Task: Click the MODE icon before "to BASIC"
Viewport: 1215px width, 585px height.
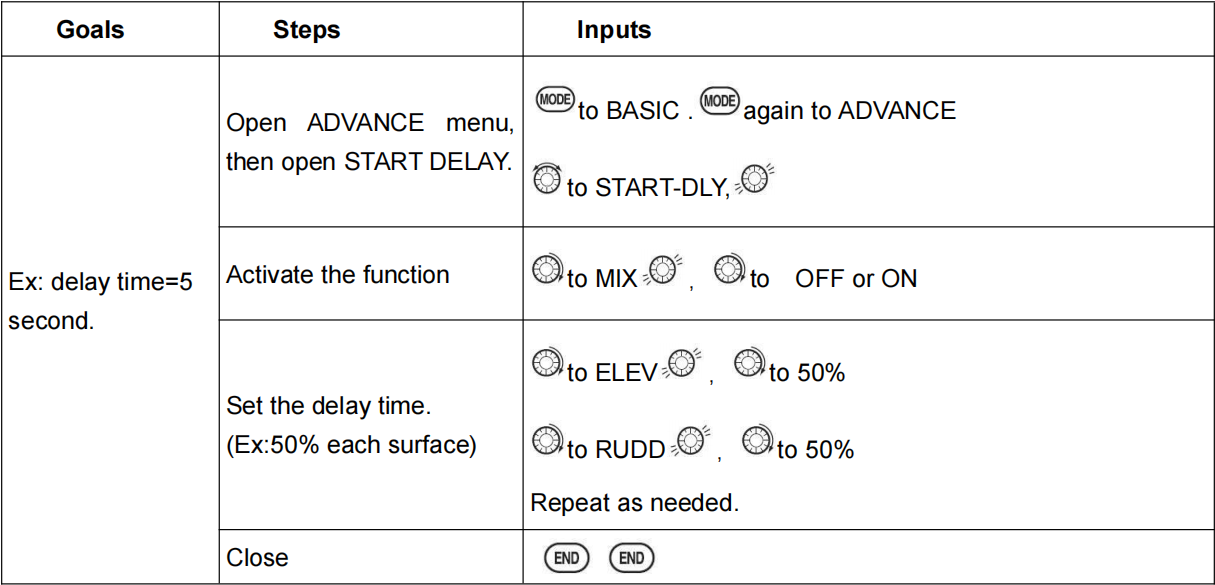Action: (x=555, y=101)
